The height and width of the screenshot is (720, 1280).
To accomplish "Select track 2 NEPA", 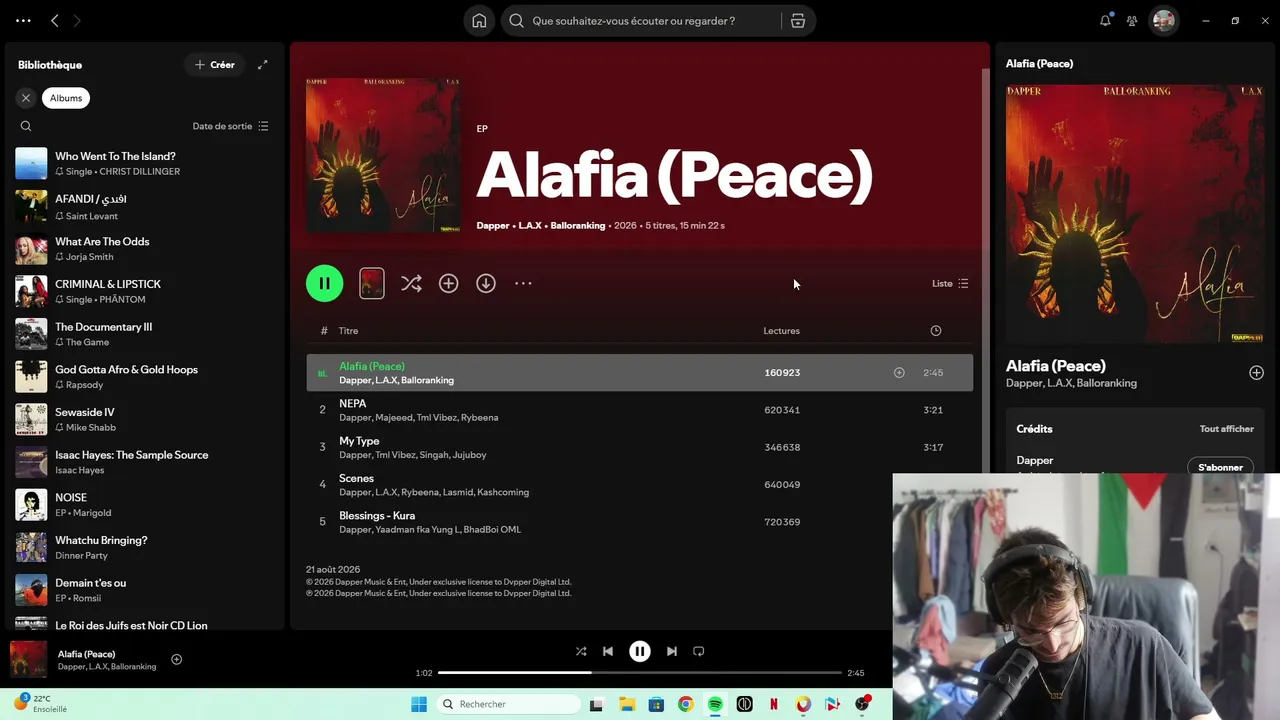I will (639, 410).
